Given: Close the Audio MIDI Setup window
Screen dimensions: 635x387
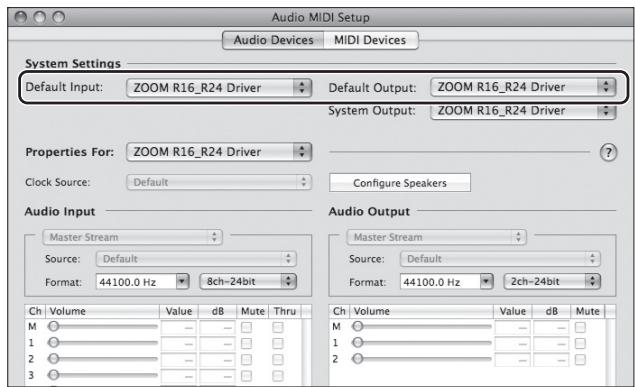Looking at the screenshot, I should [21, 17].
